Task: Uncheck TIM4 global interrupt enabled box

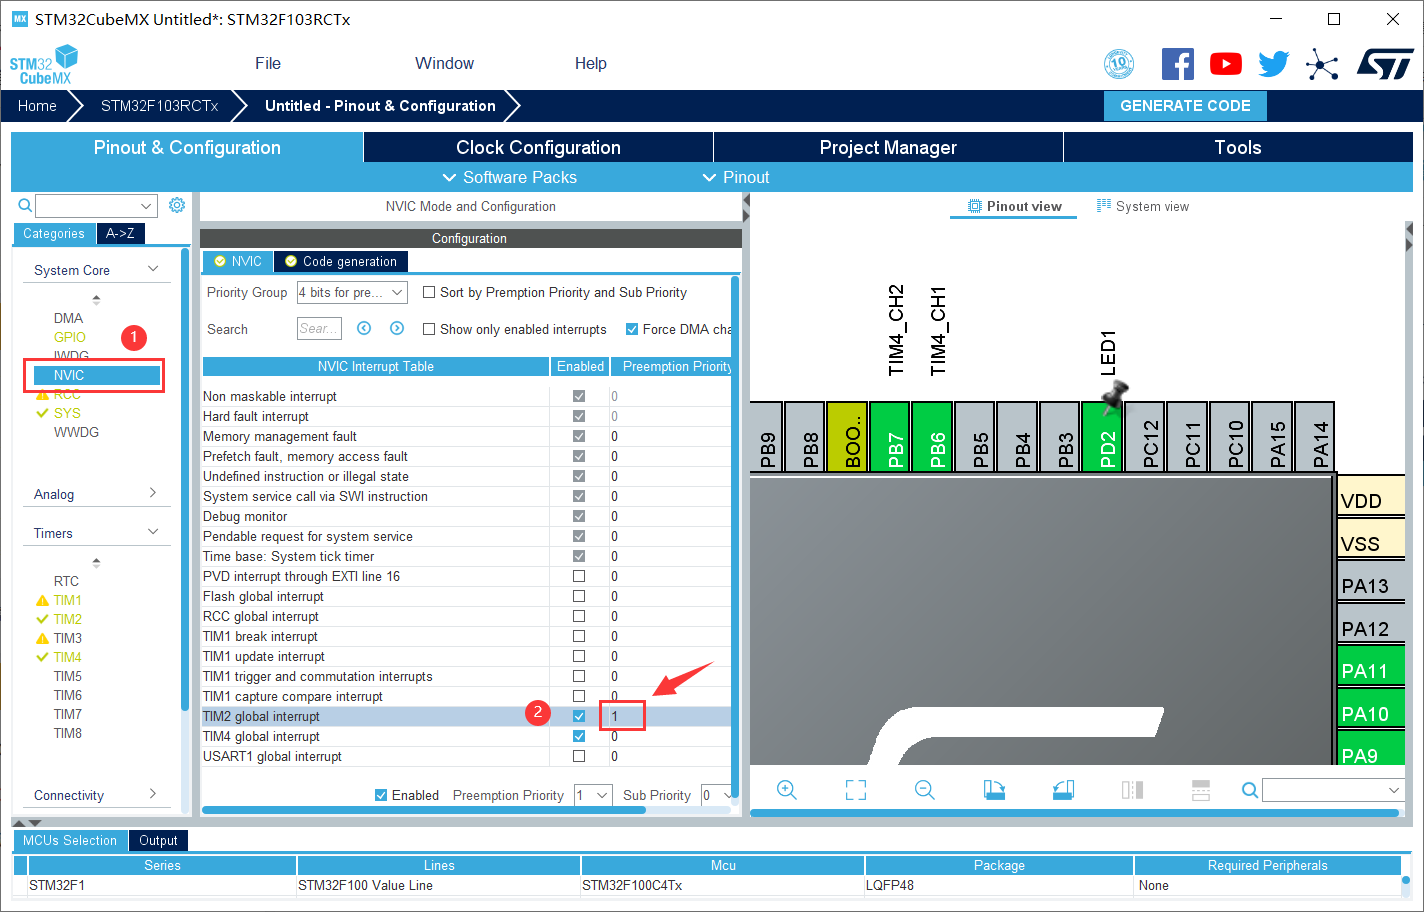Action: pyautogui.click(x=579, y=736)
